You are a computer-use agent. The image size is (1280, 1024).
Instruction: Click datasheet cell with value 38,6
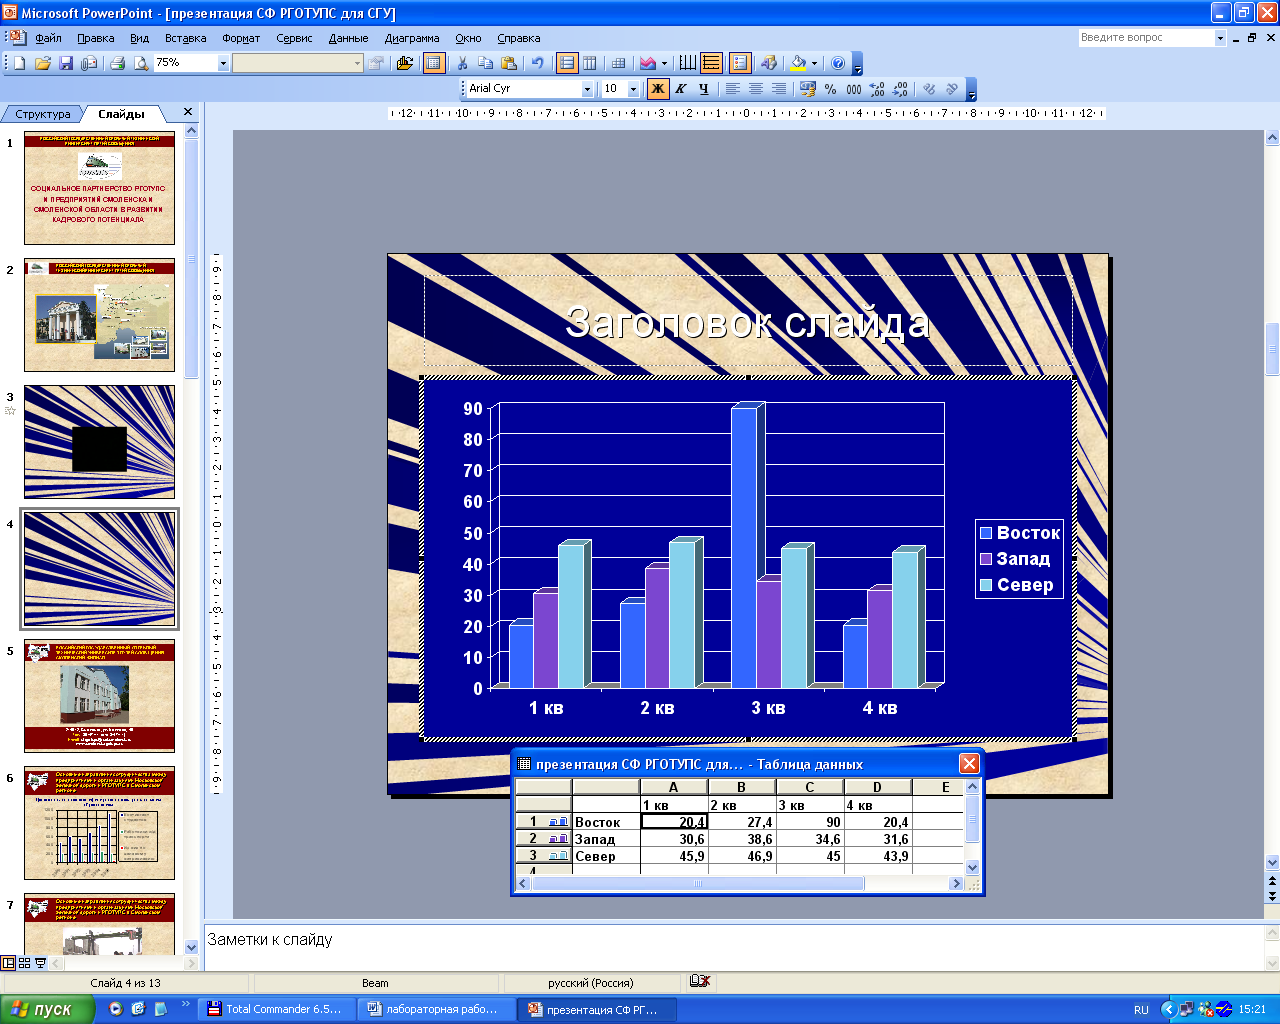tap(742, 839)
